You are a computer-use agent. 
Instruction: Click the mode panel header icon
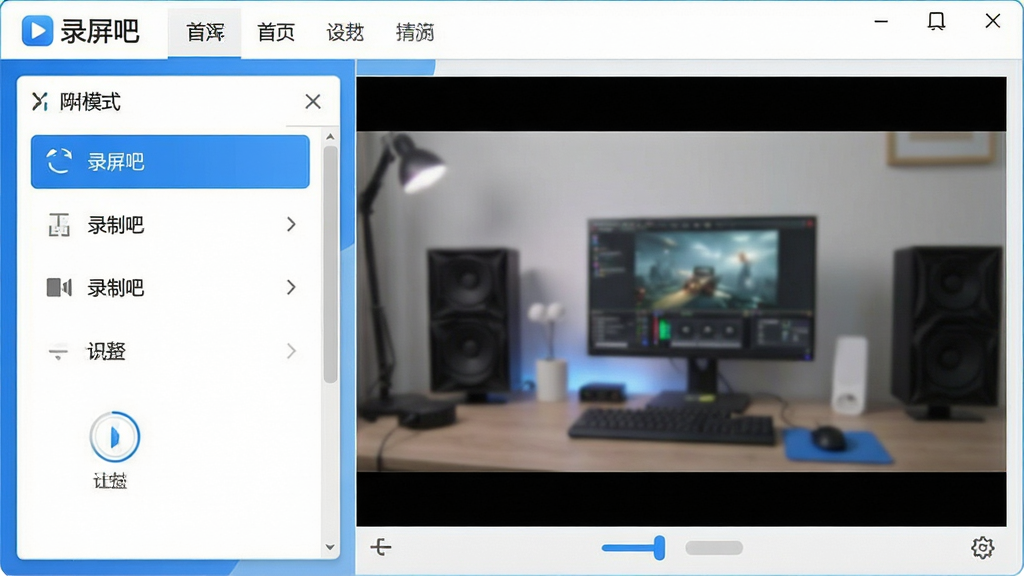(40, 101)
